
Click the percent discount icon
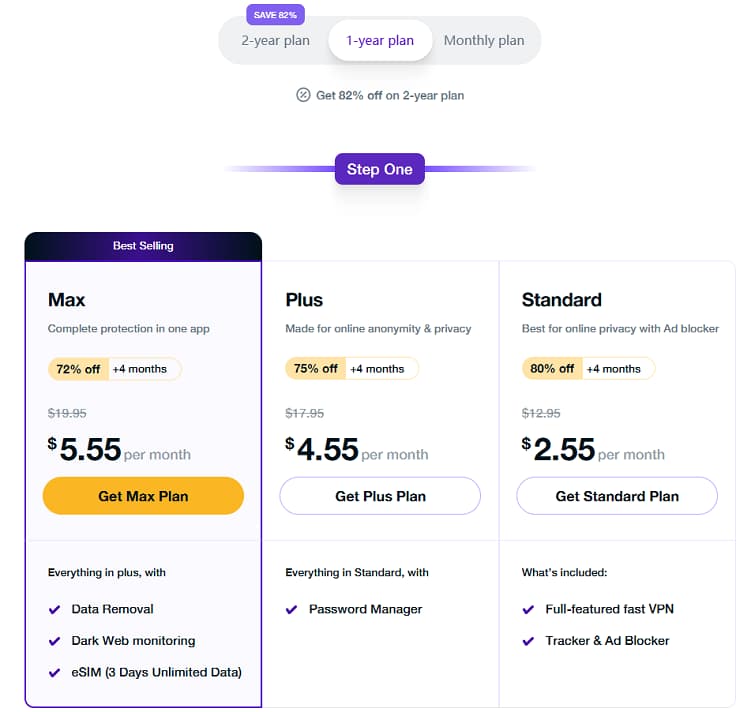[x=303, y=95]
